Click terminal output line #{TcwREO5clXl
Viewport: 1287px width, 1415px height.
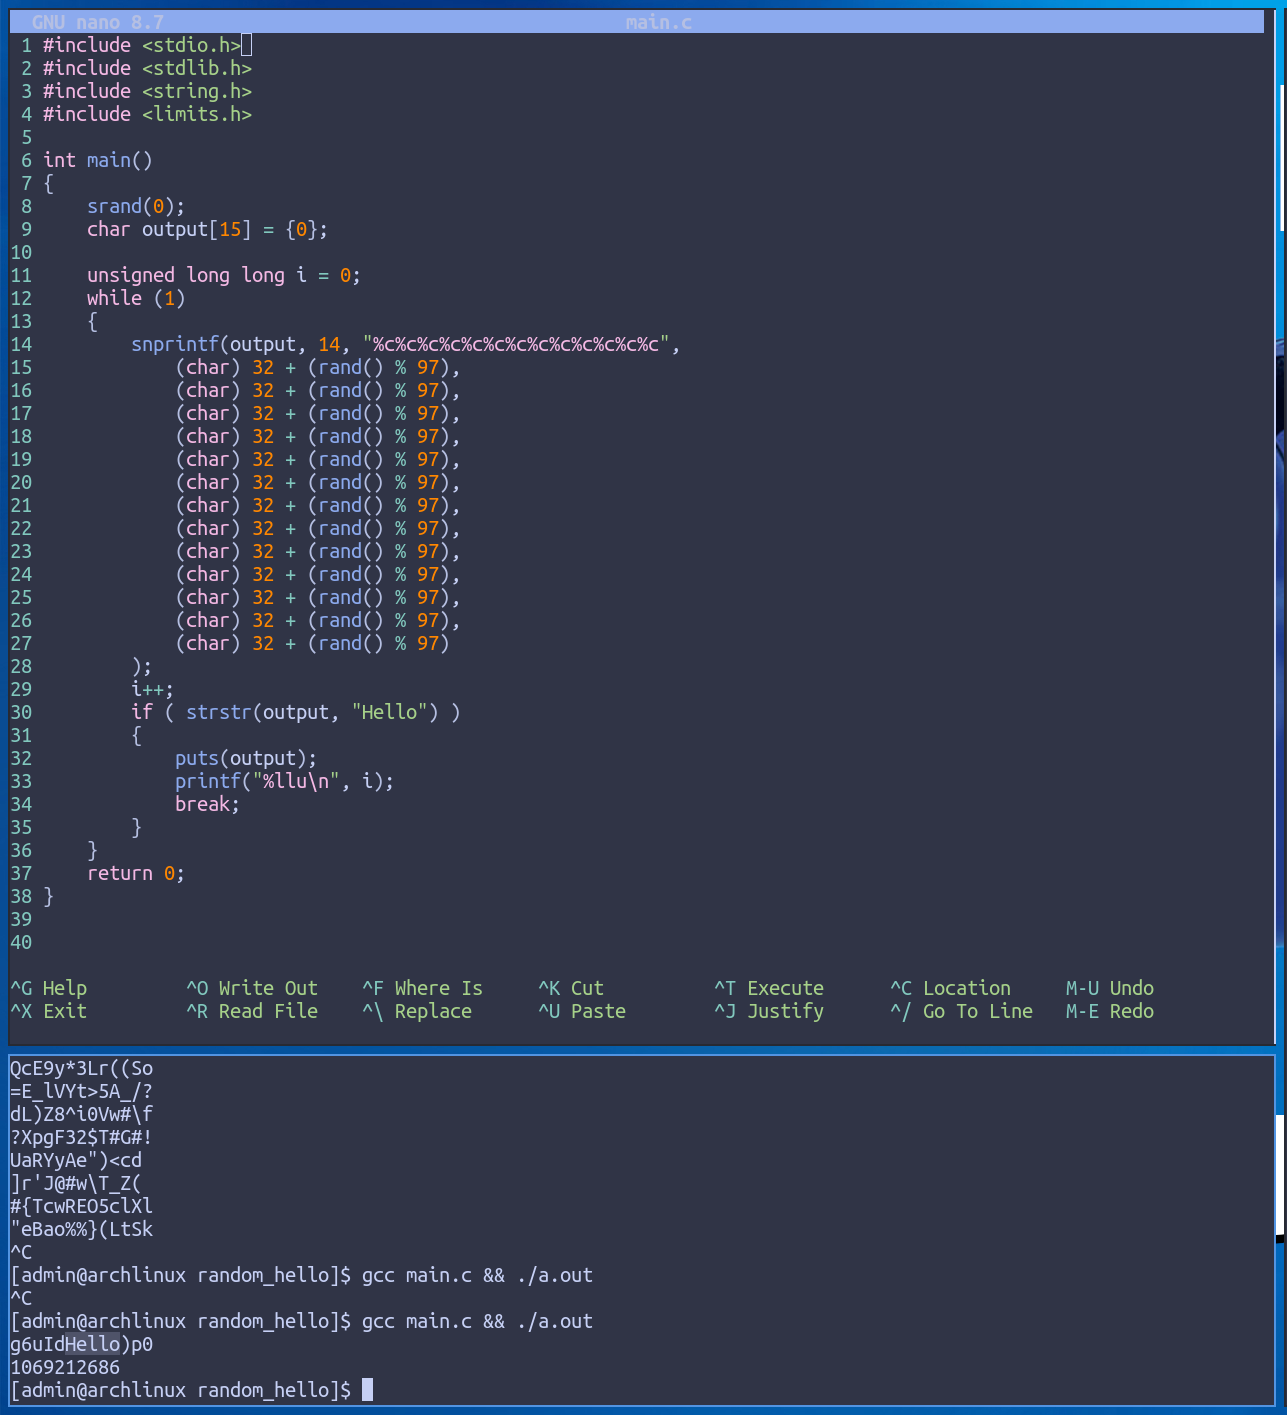pyautogui.click(x=81, y=1206)
